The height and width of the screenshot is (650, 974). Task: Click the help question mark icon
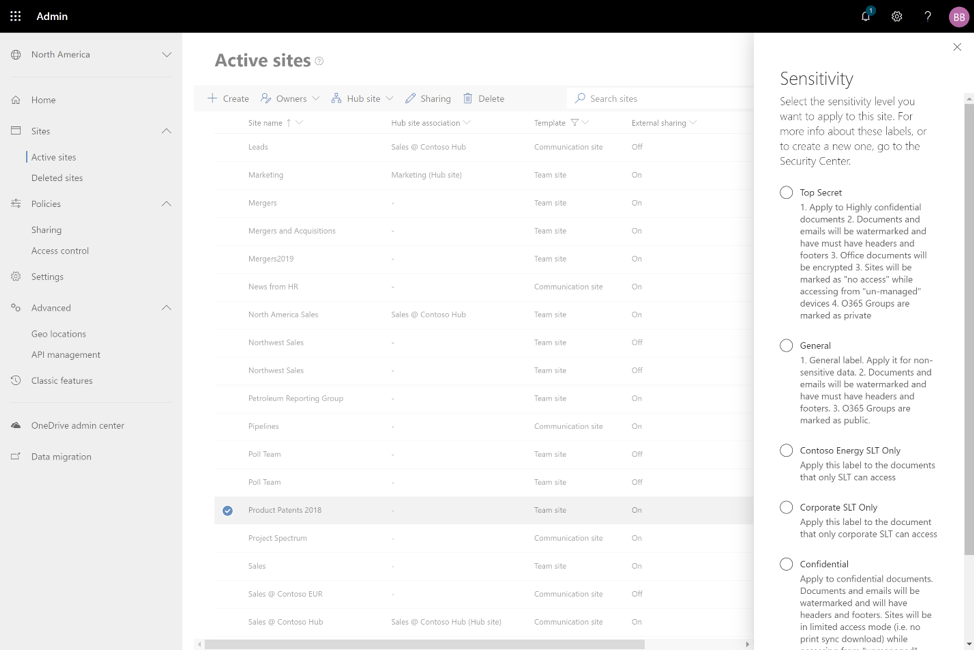(x=928, y=16)
